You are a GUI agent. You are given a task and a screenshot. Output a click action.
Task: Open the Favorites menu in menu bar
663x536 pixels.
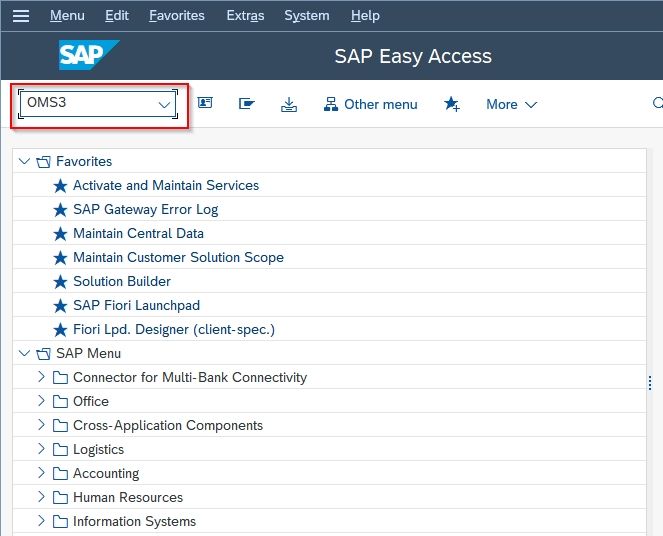(x=177, y=16)
